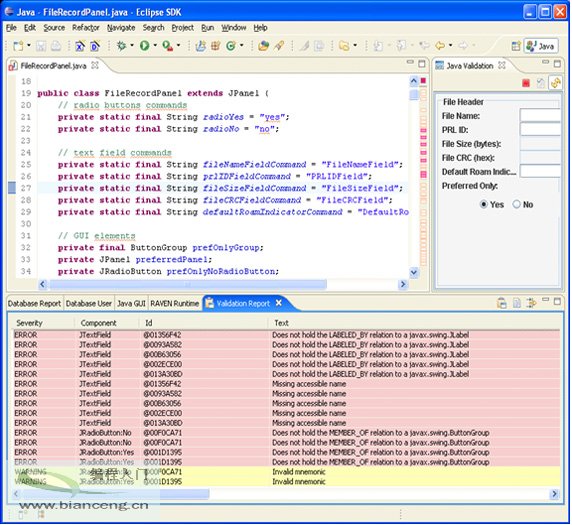Open the Refactor menu
572x525 pixels.
coord(86,28)
